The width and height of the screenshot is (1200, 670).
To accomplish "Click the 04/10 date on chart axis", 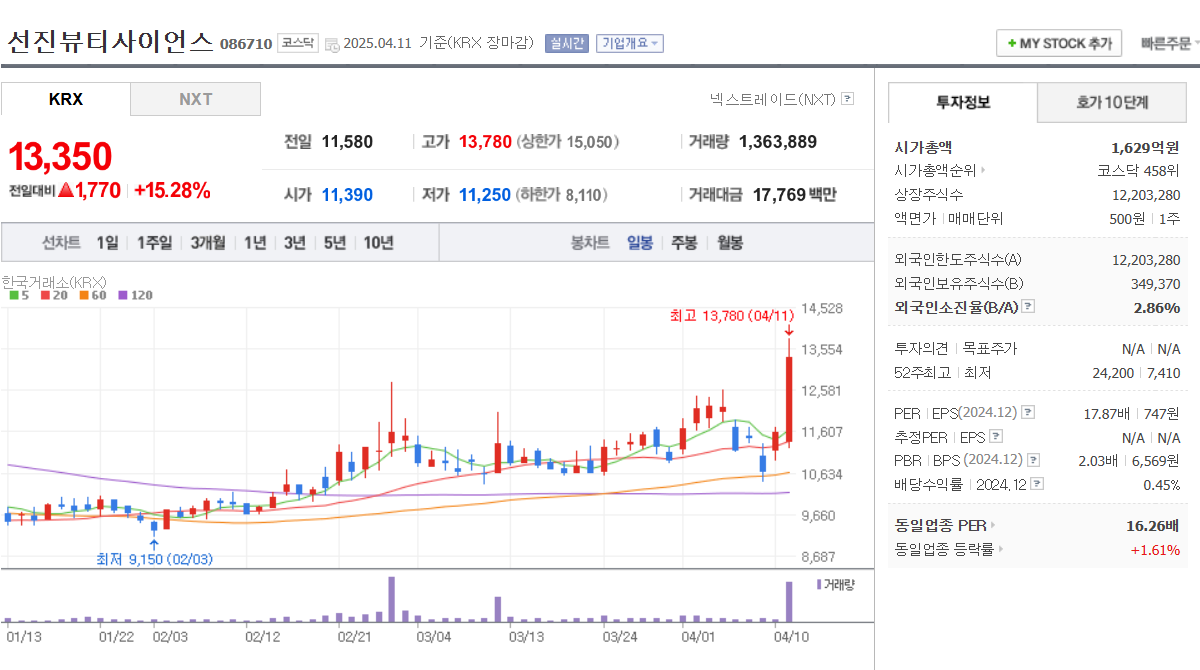I will pyautogui.click(x=791, y=635).
